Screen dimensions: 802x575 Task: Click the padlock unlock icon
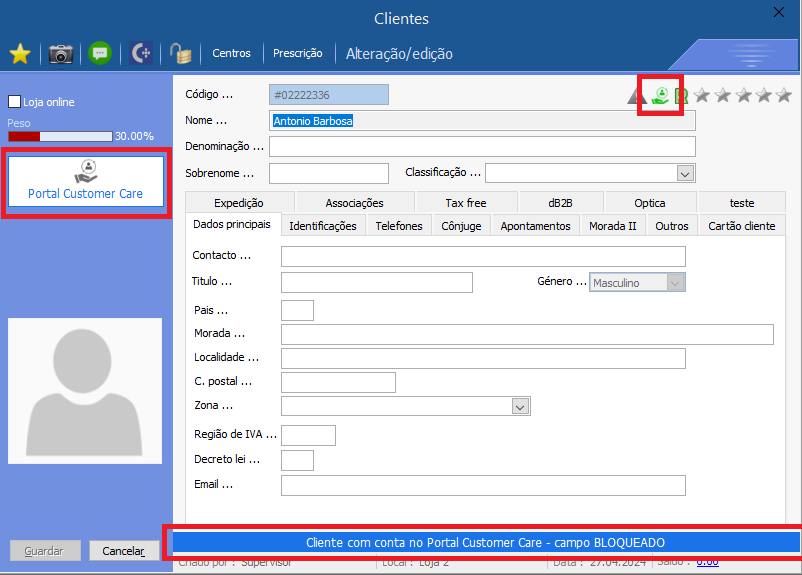[179, 54]
